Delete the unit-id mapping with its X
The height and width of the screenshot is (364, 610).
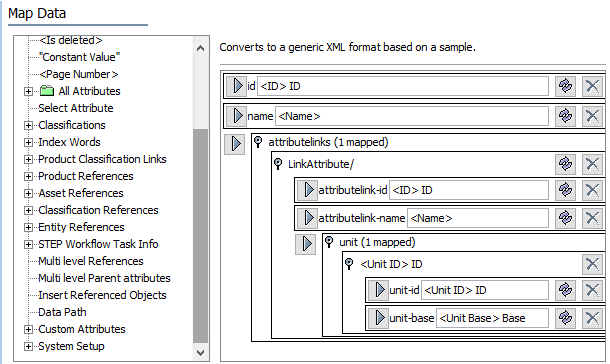click(x=592, y=290)
